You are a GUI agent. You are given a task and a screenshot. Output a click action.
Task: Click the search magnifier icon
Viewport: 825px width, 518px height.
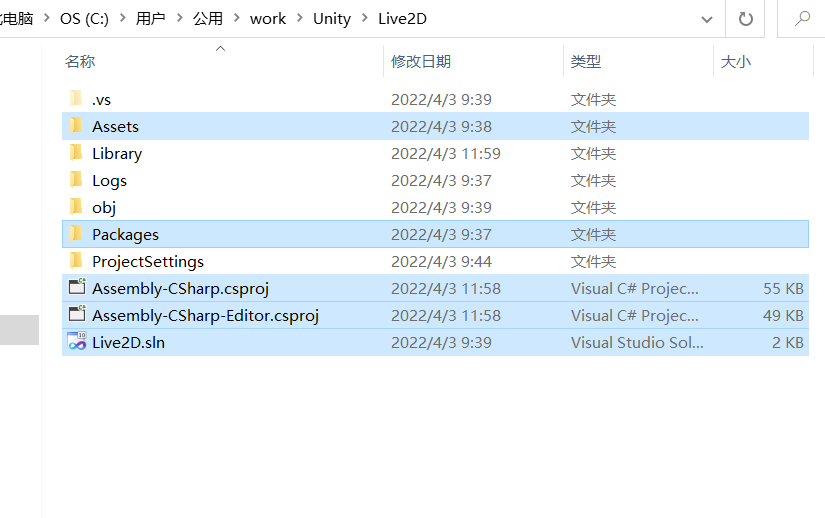coord(802,18)
